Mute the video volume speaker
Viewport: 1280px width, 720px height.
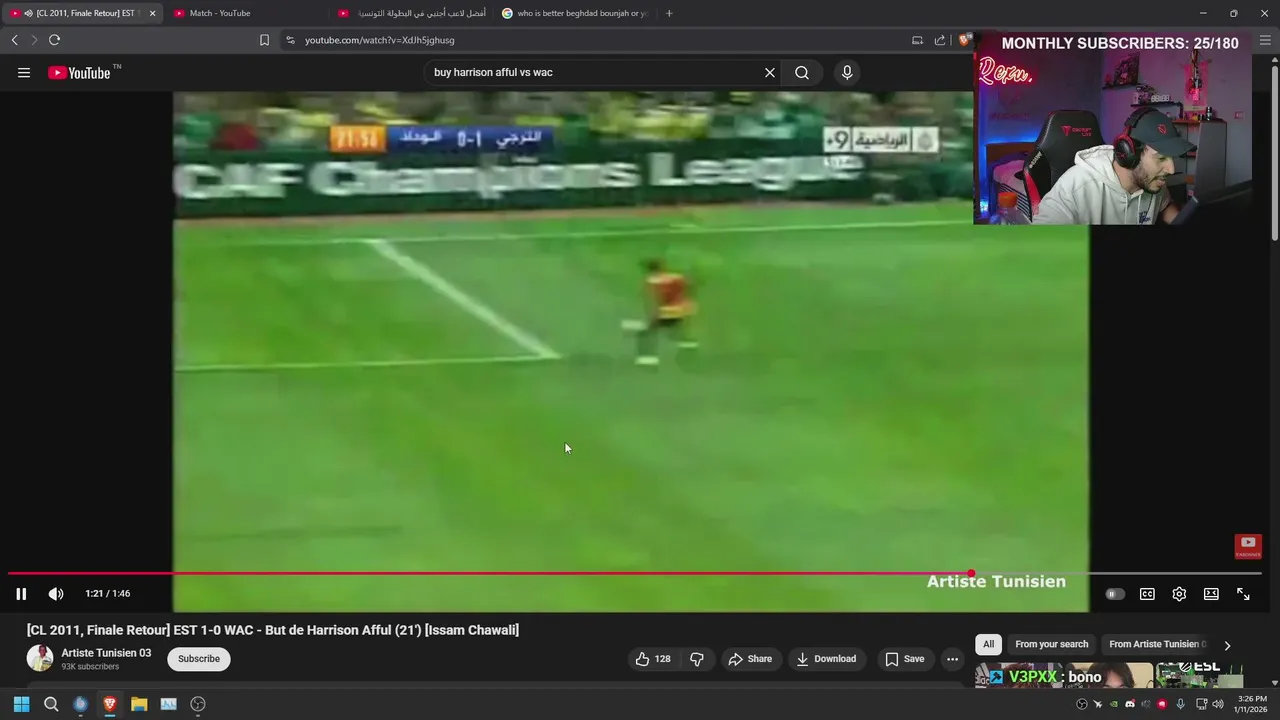(56, 594)
